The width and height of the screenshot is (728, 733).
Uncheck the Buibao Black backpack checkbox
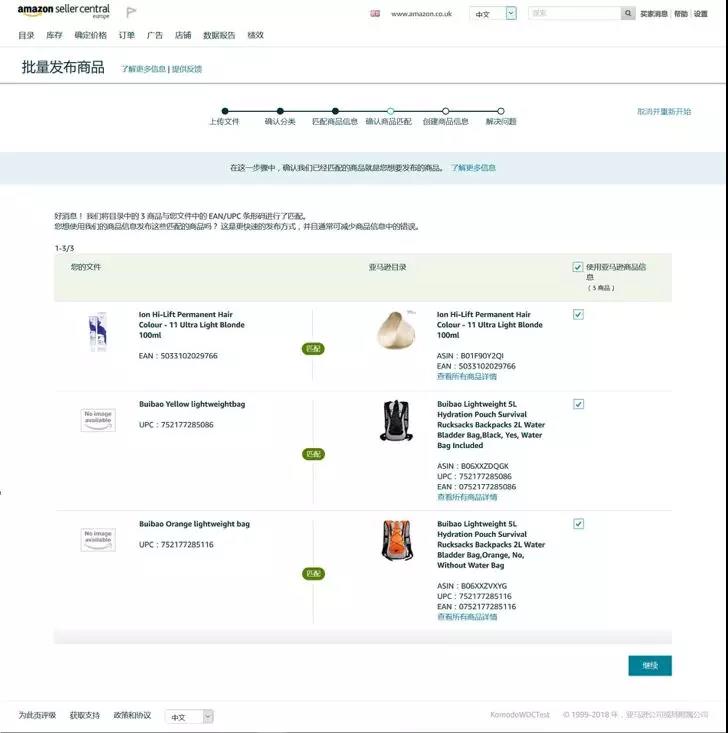tap(578, 404)
